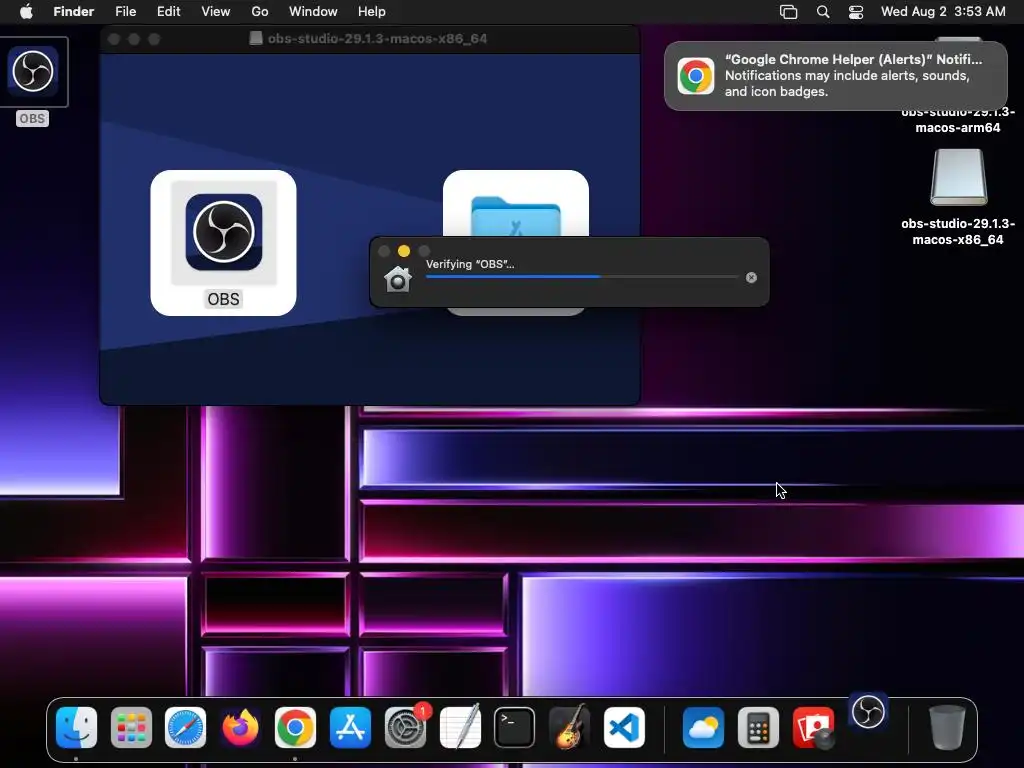Open Spotlight search from the menu bar
The height and width of the screenshot is (768, 1024).
point(823,12)
